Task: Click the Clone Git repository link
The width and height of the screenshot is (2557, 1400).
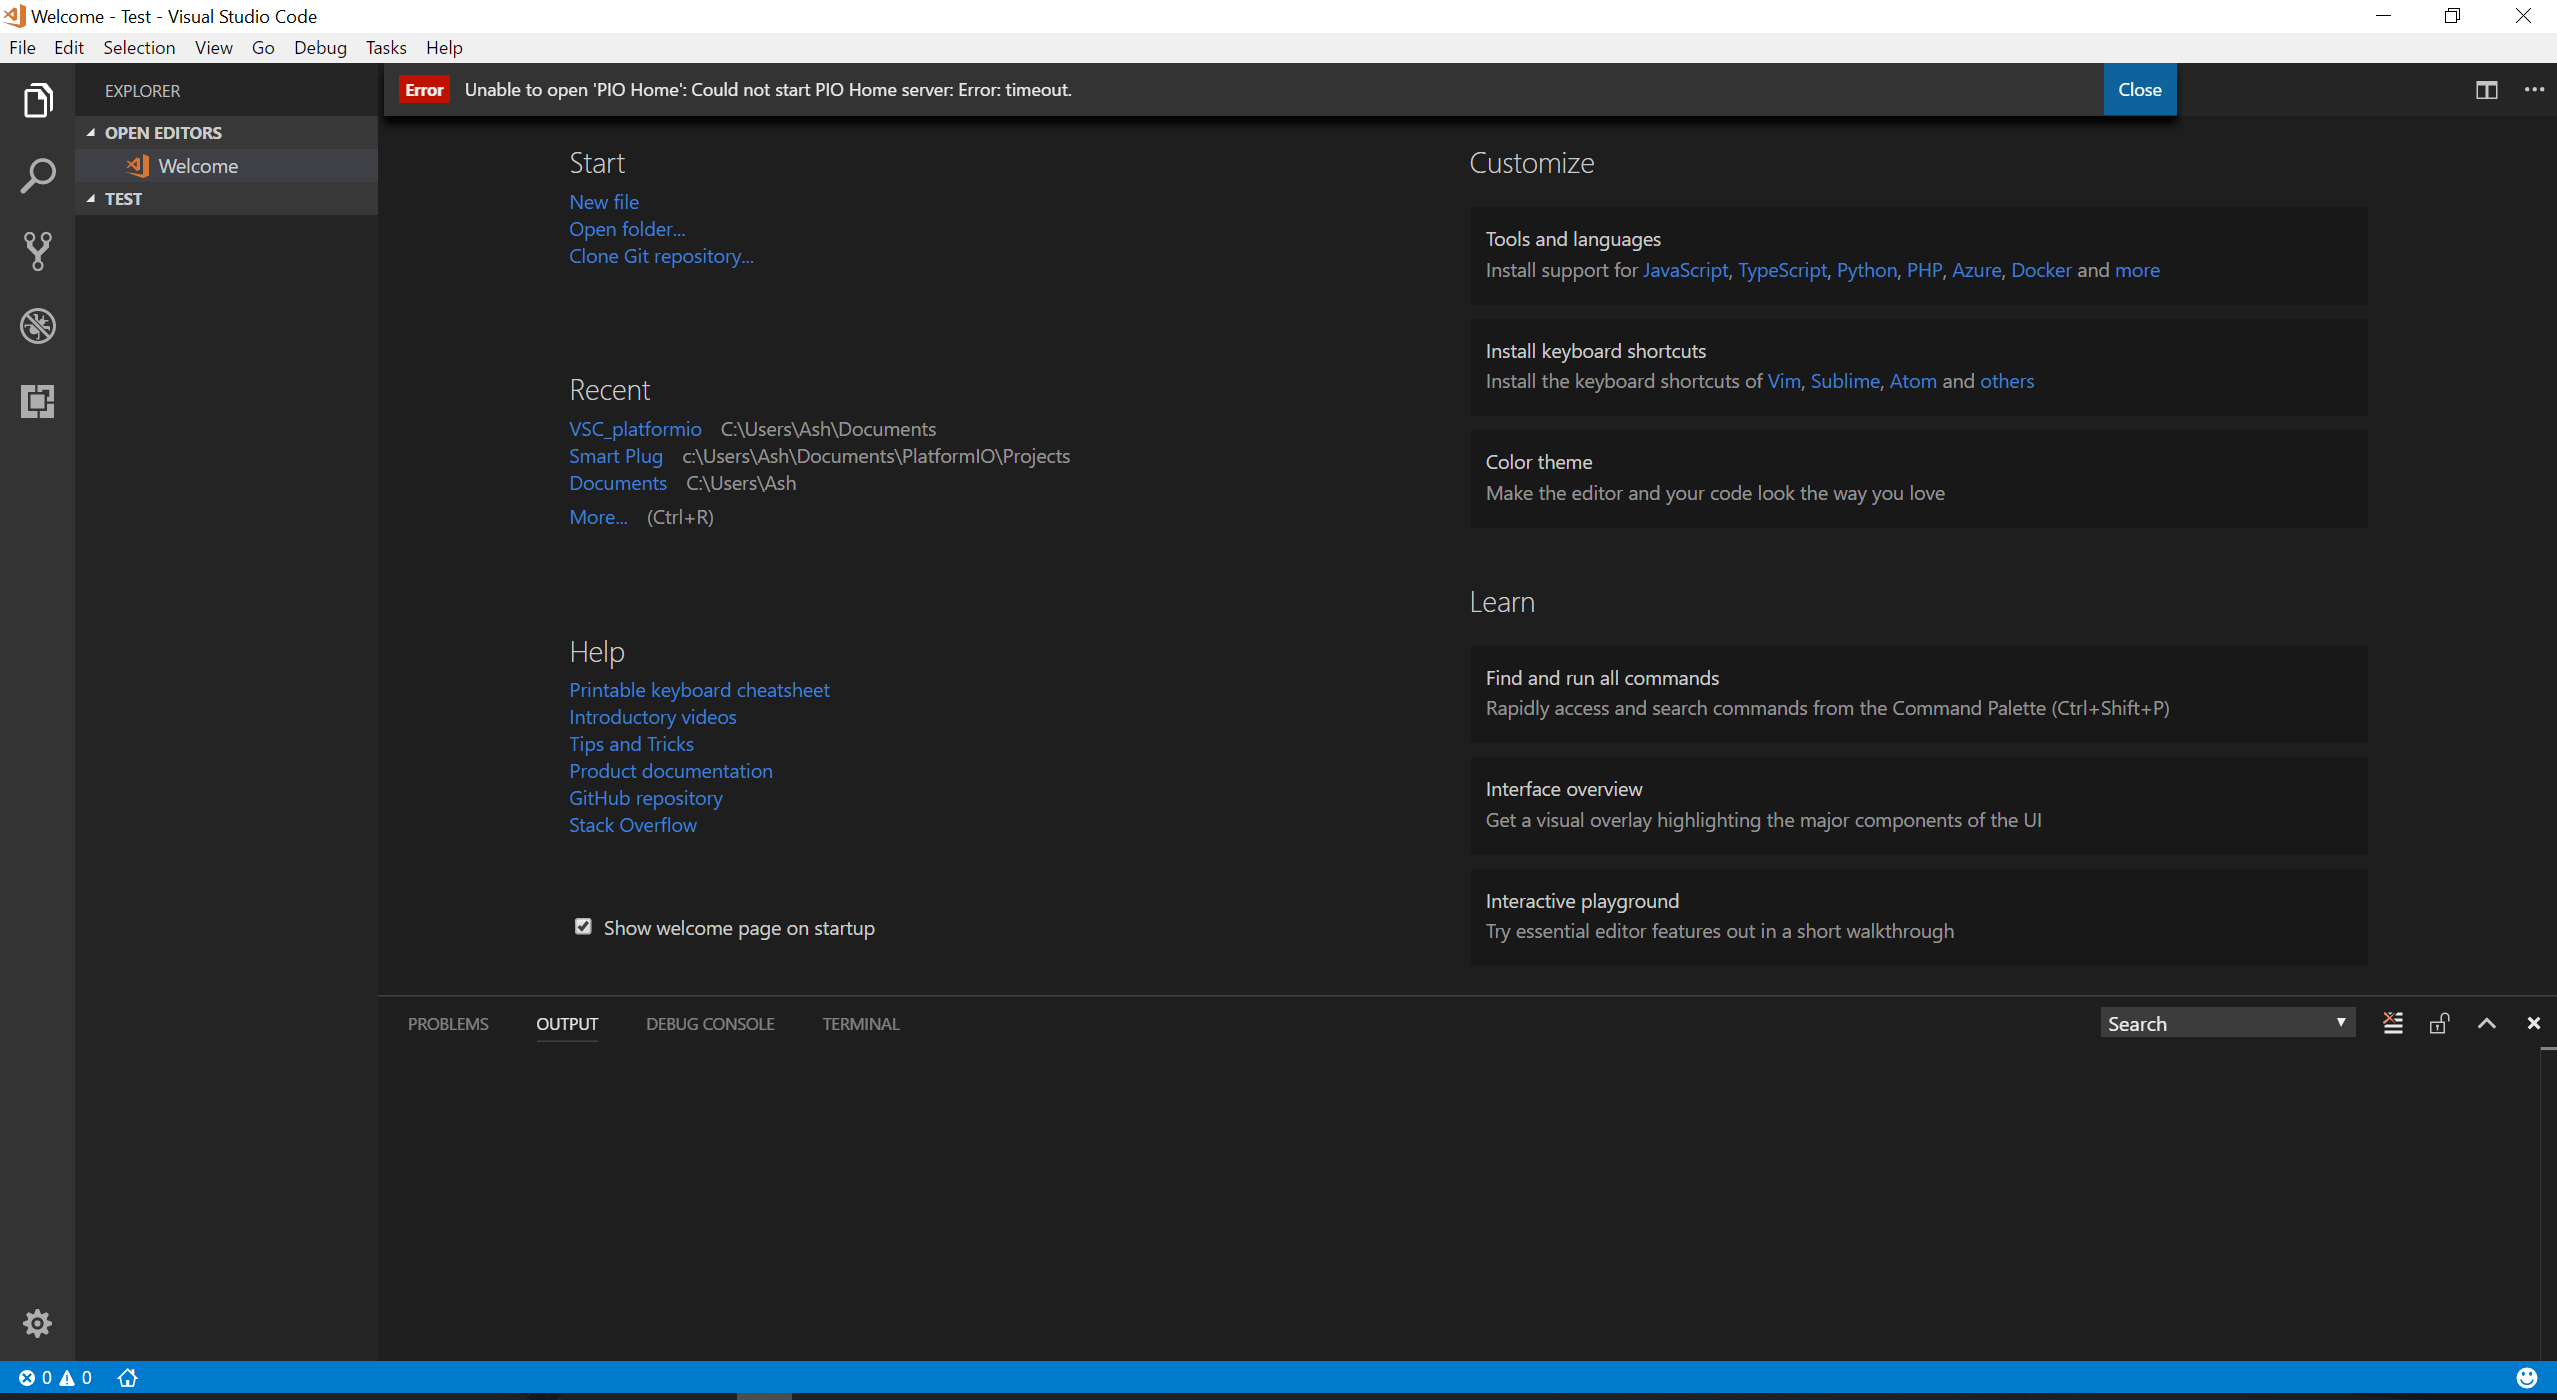Action: (660, 256)
